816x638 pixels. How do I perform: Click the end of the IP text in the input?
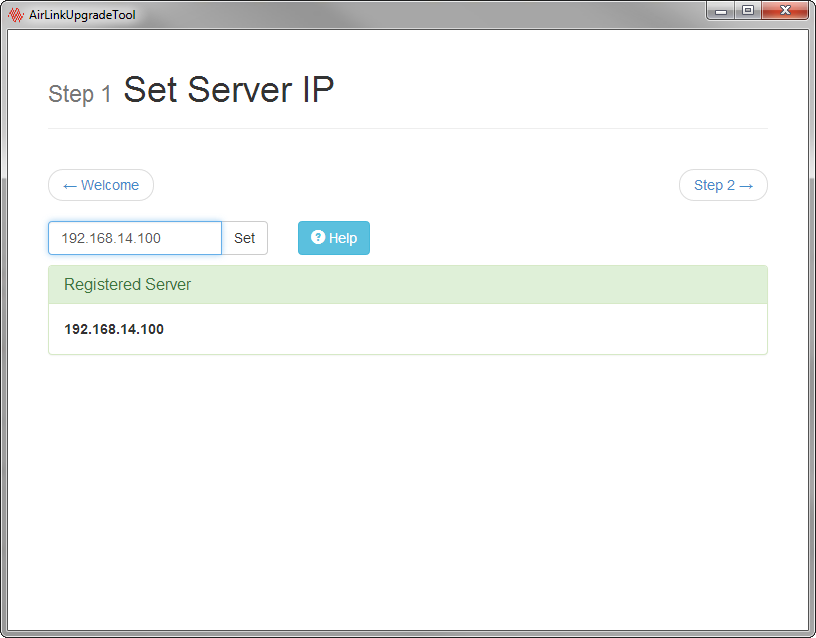click(x=163, y=238)
